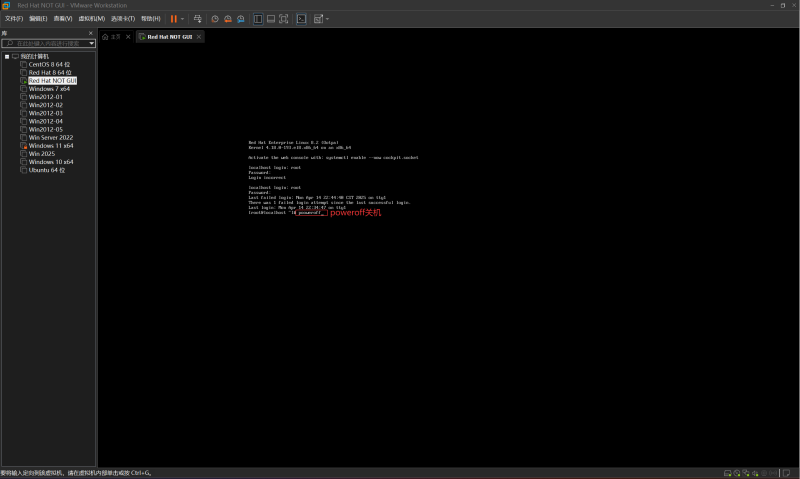This screenshot has width=800, height=479.
Task: Enter full screen mode via toolbar icon
Action: click(x=284, y=19)
